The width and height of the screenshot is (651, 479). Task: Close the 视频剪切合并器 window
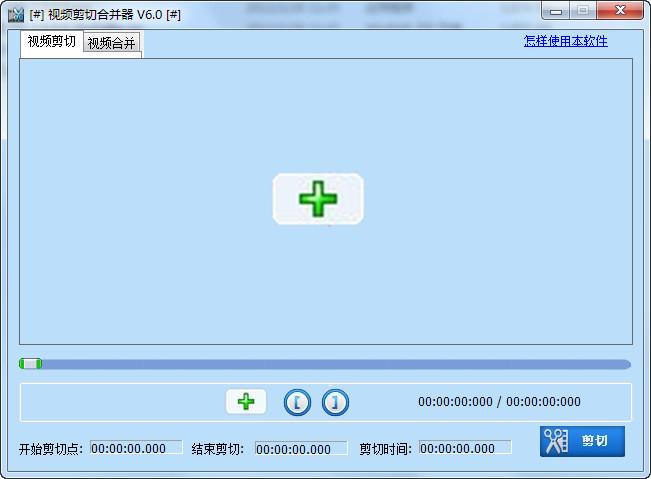[x=620, y=11]
